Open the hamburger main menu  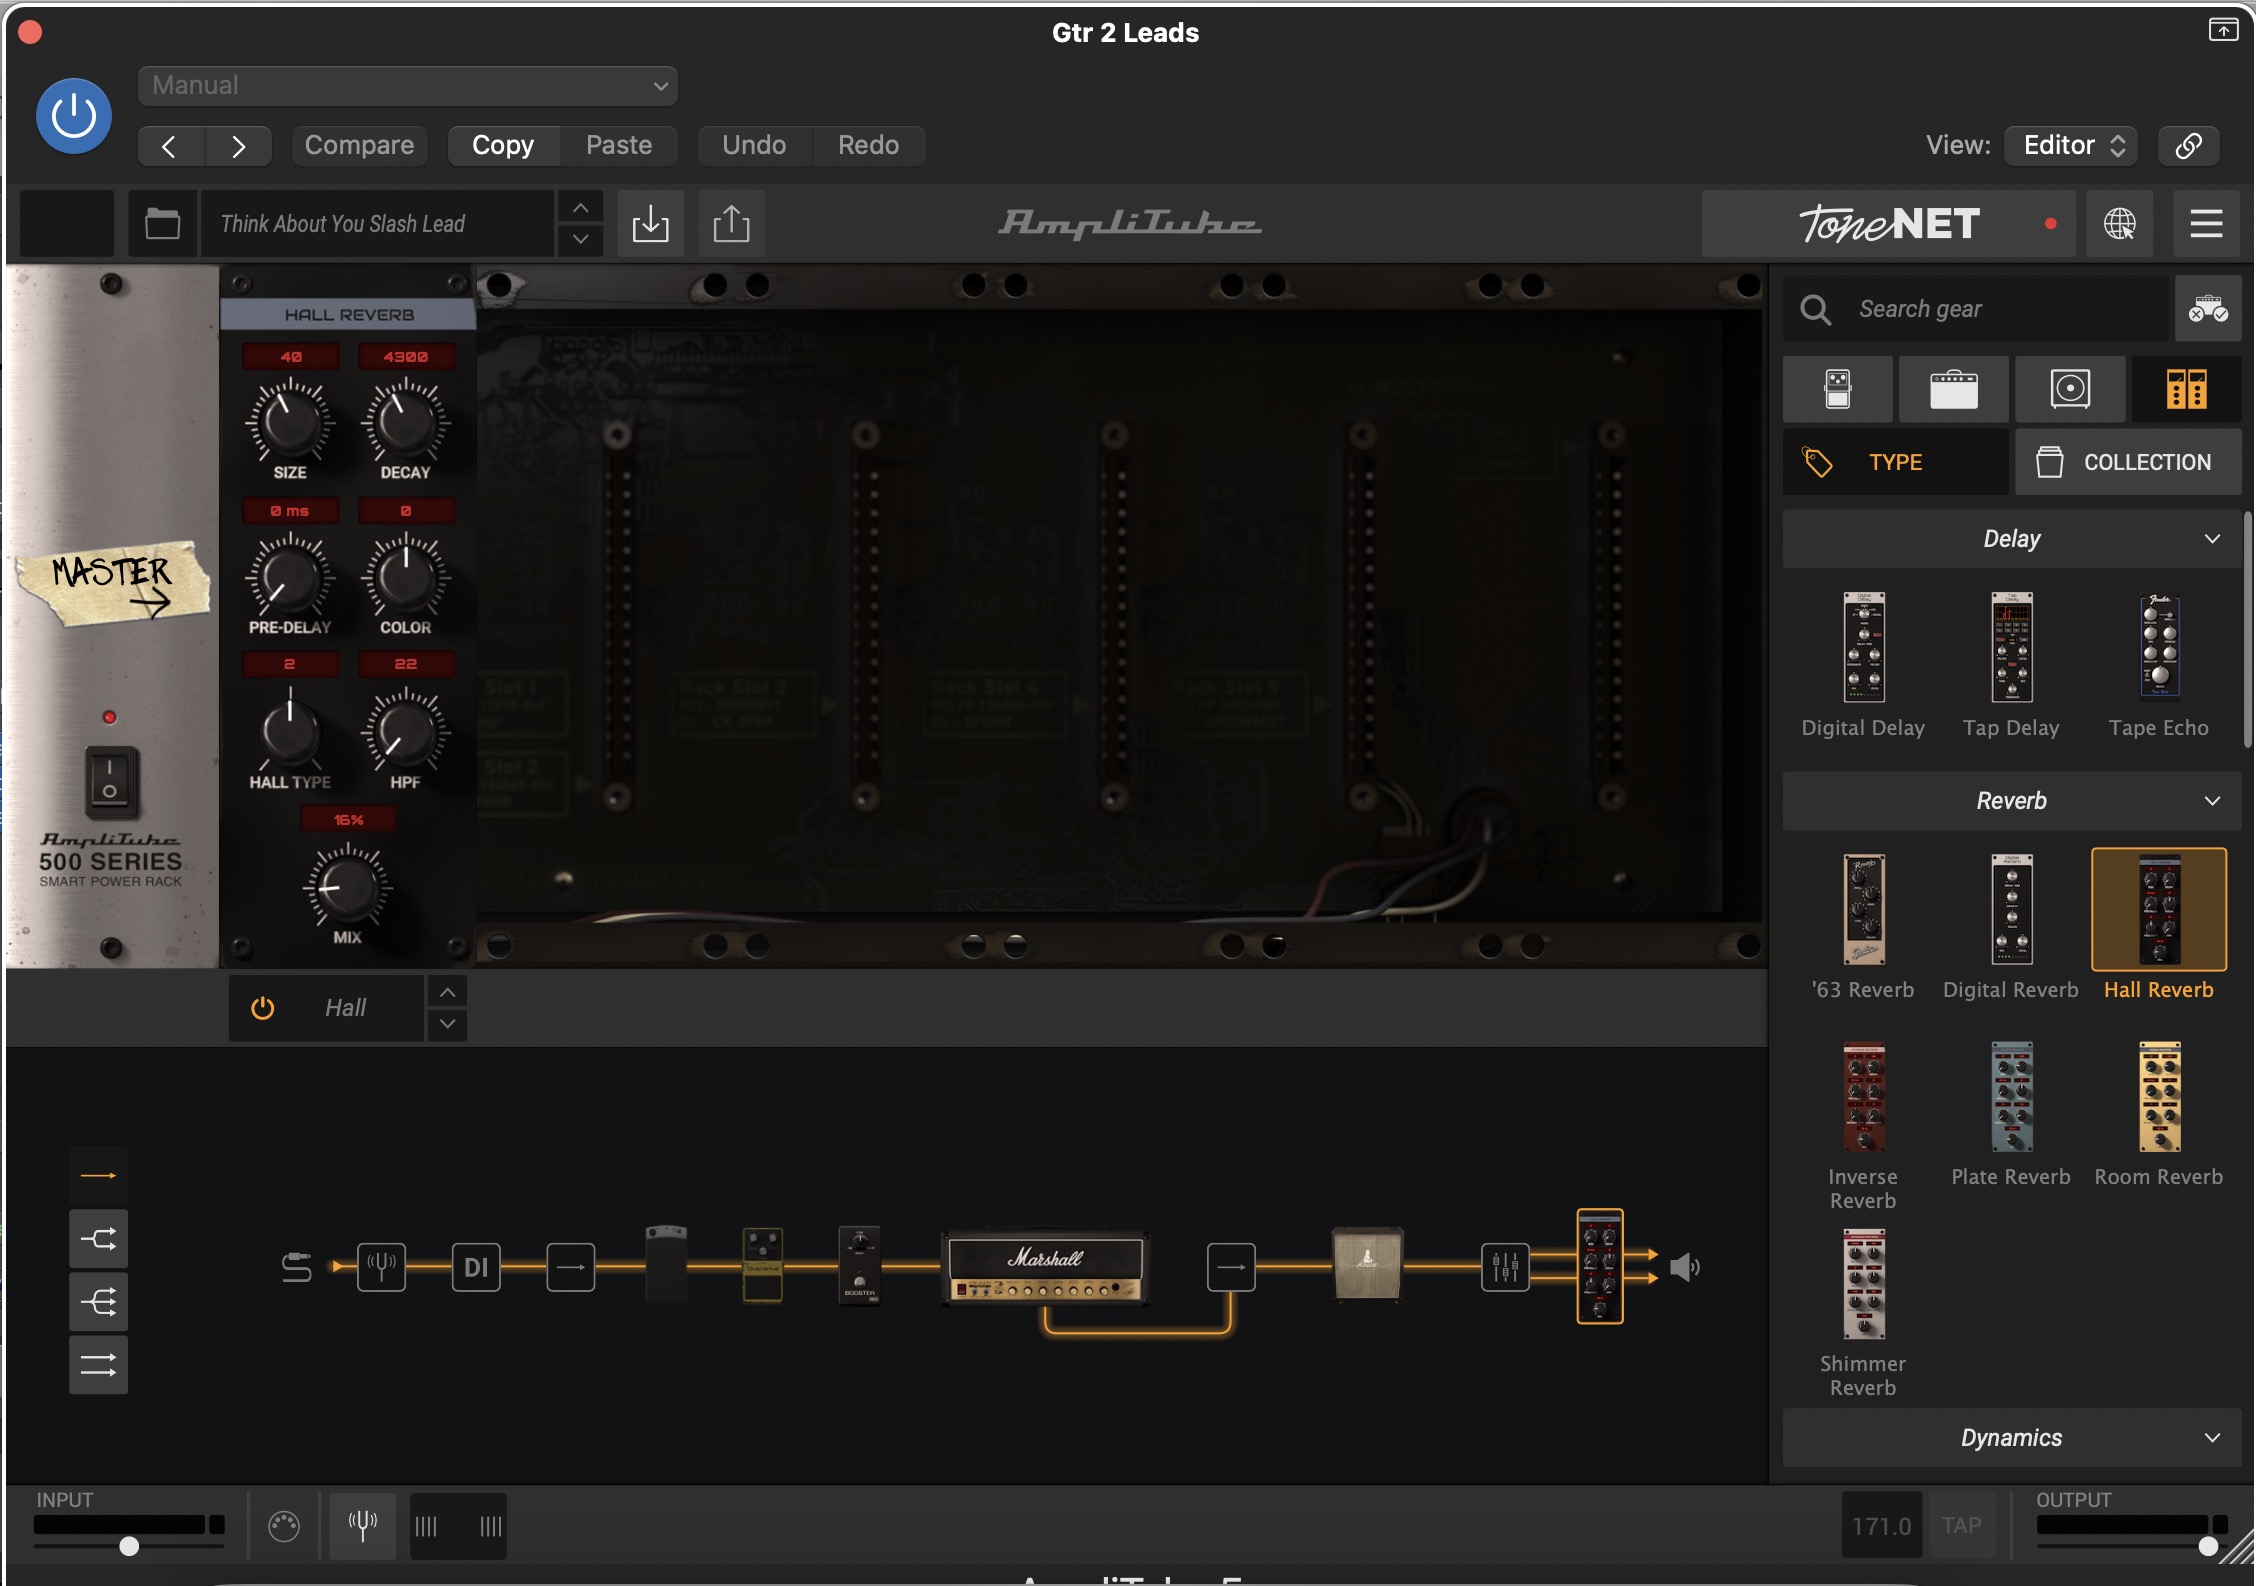click(2206, 223)
